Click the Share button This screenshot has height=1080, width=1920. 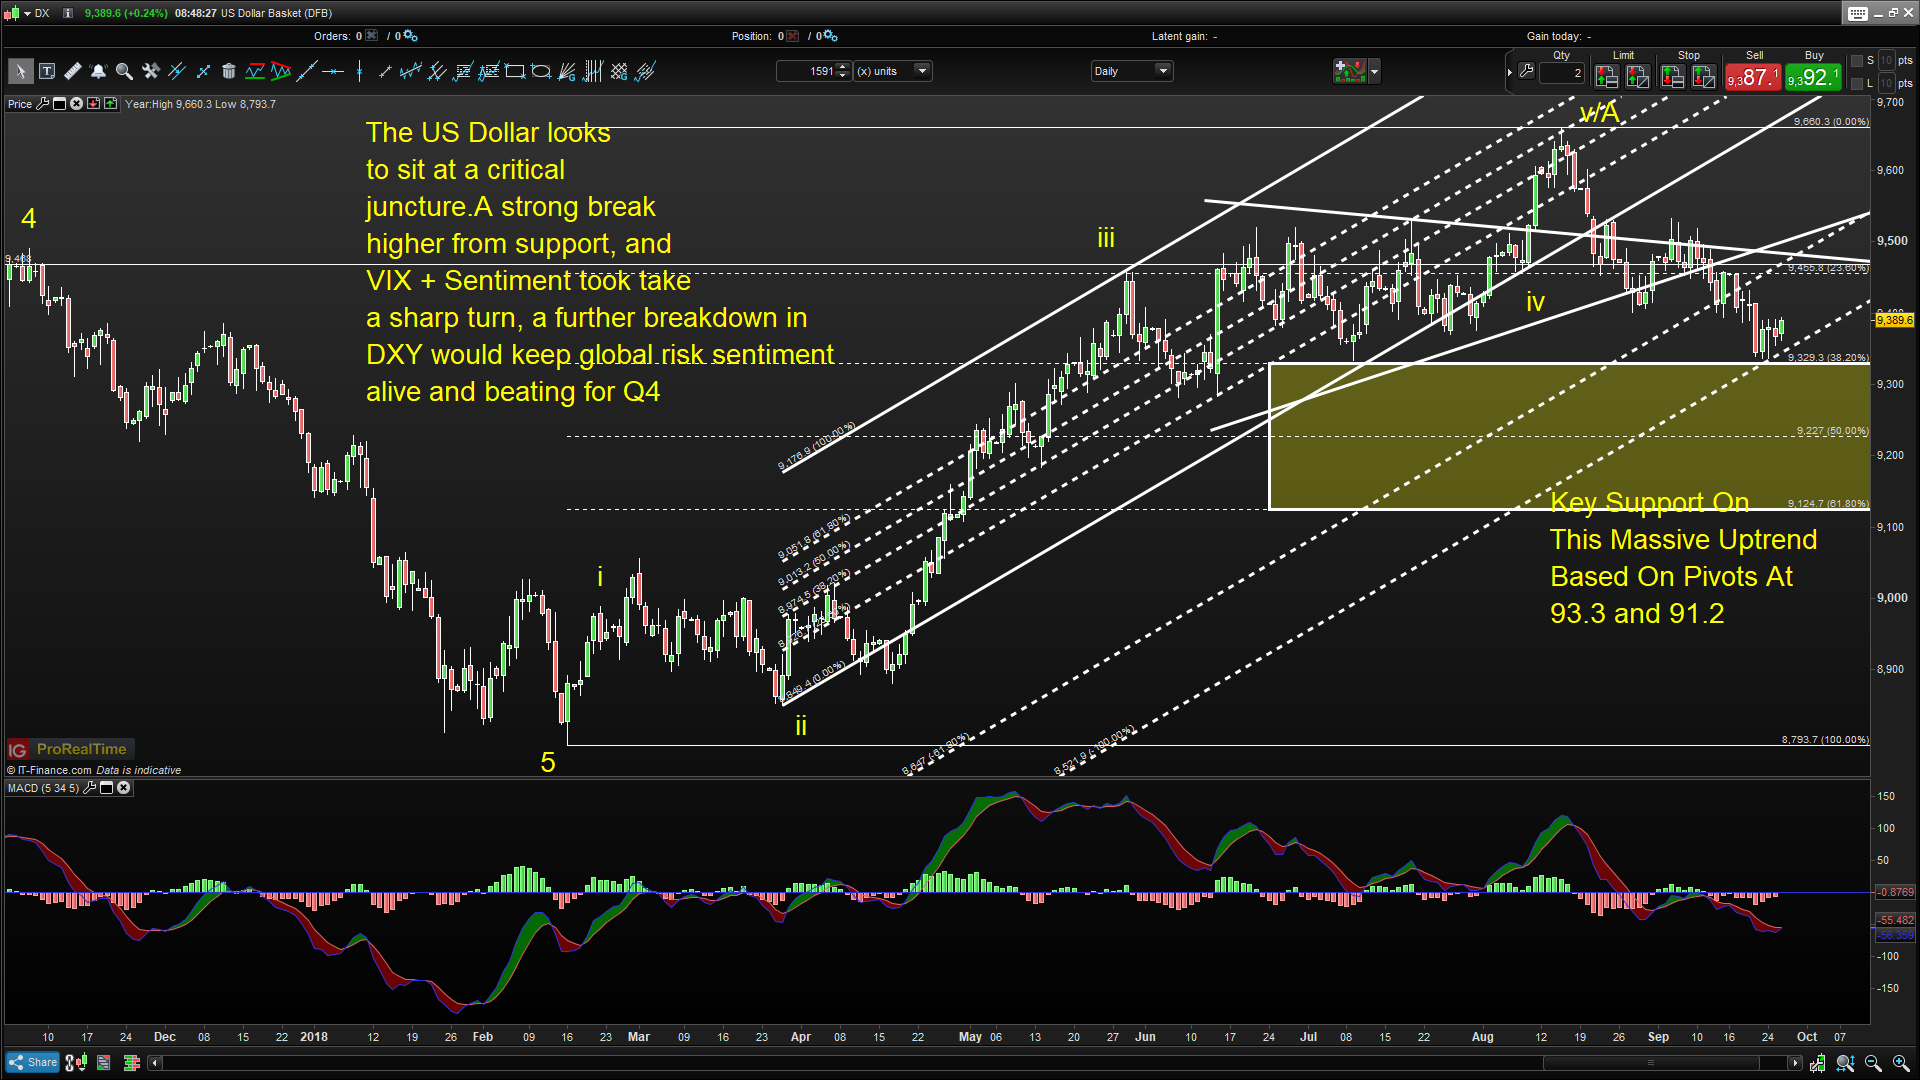(x=33, y=1063)
